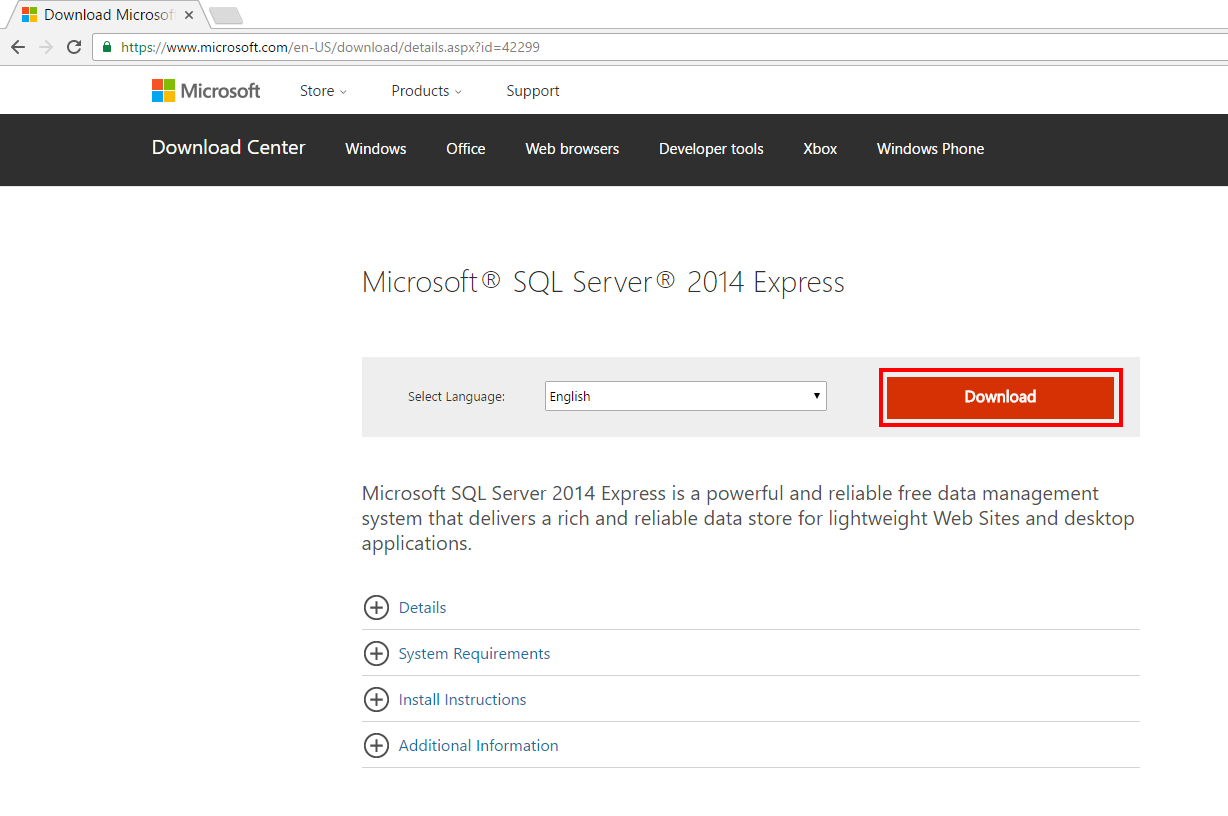Click the browser forward arrow
Image resolution: width=1228 pixels, height=816 pixels.
click(x=45, y=46)
